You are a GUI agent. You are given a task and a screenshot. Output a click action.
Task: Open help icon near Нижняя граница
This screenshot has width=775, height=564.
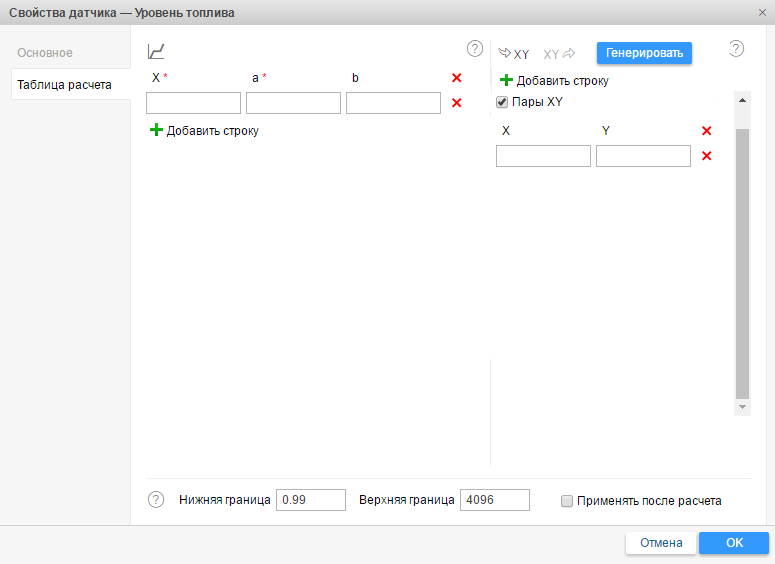click(x=156, y=500)
